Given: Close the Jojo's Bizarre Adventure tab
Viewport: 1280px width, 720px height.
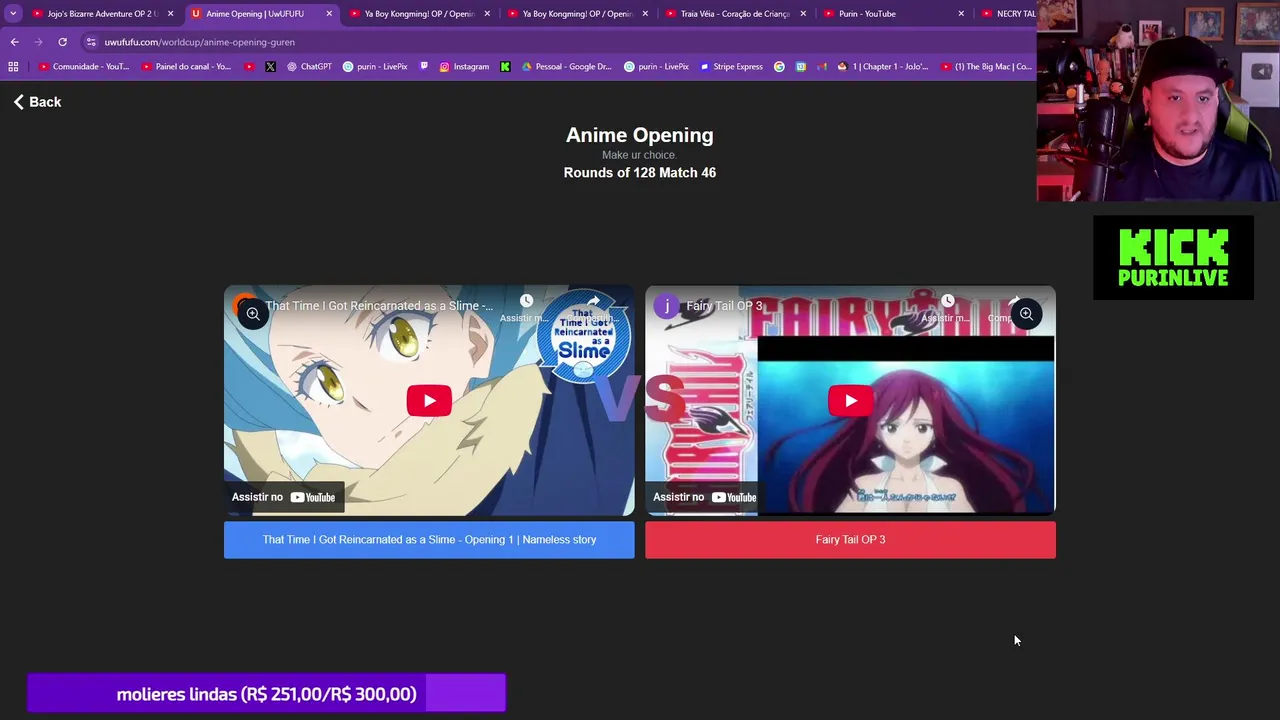Looking at the screenshot, I should point(171,14).
